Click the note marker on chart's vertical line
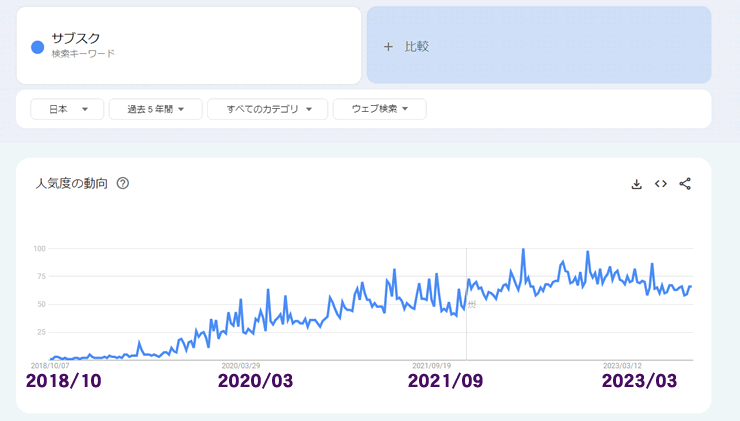 [x=471, y=304]
